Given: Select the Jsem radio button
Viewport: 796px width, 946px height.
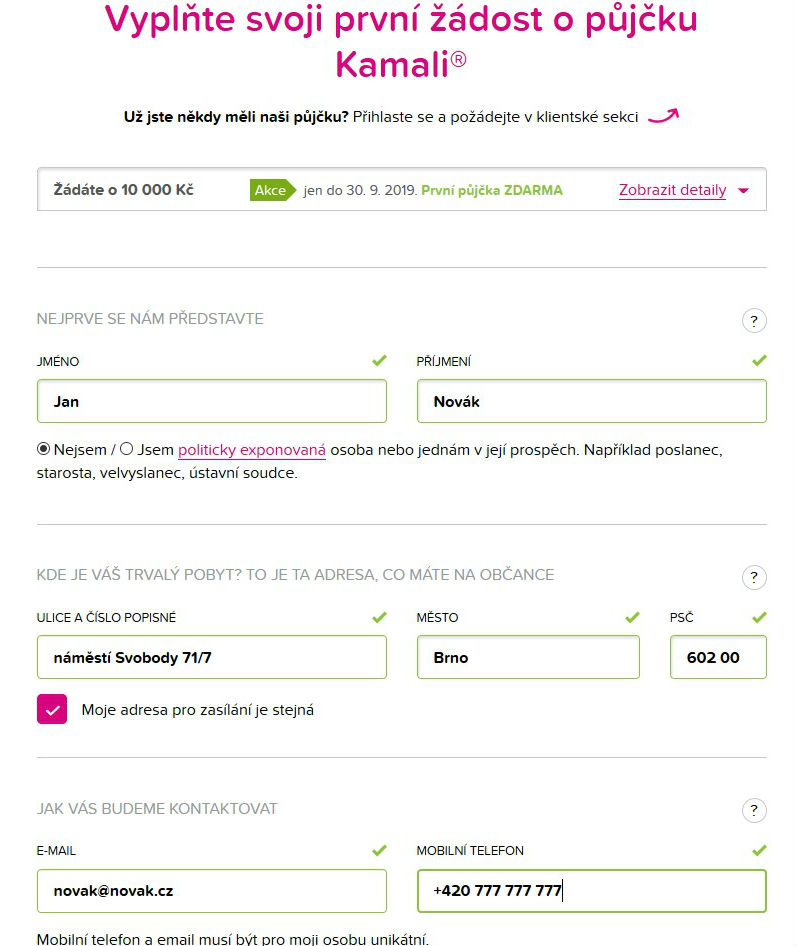Looking at the screenshot, I should pyautogui.click(x=126, y=449).
